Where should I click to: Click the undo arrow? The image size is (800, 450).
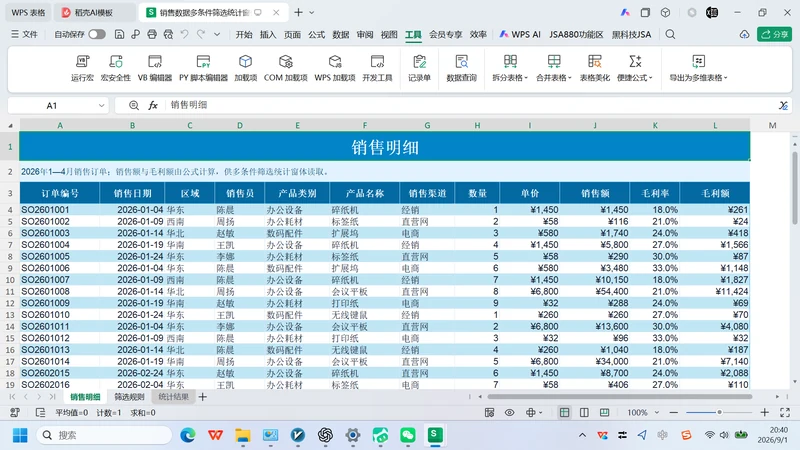[185, 34]
